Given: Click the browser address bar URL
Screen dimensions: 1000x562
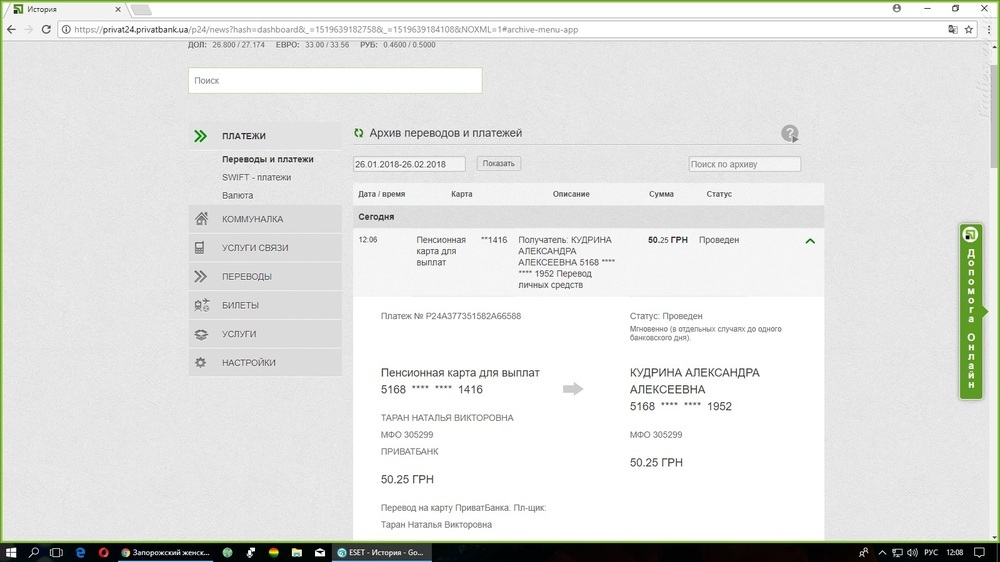Looking at the screenshot, I should pyautogui.click(x=326, y=29).
